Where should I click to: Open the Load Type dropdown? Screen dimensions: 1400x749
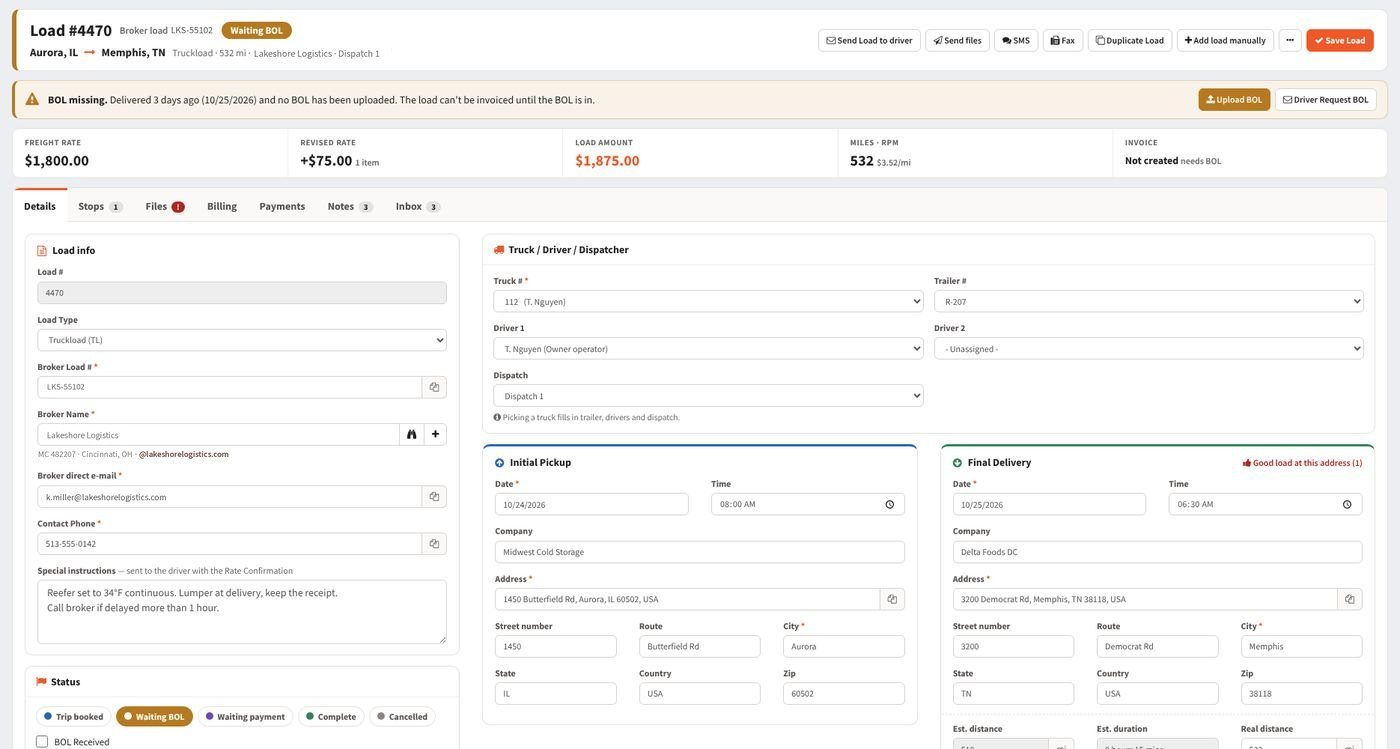click(242, 340)
